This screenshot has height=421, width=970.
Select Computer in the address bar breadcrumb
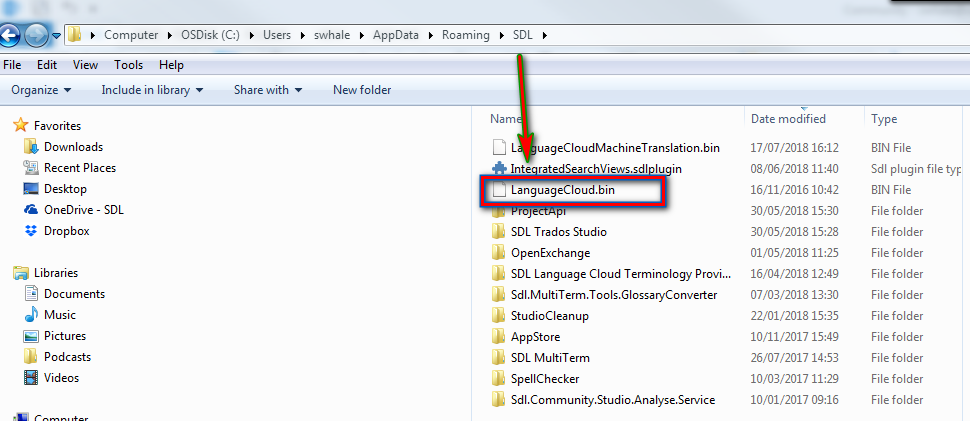pyautogui.click(x=131, y=35)
